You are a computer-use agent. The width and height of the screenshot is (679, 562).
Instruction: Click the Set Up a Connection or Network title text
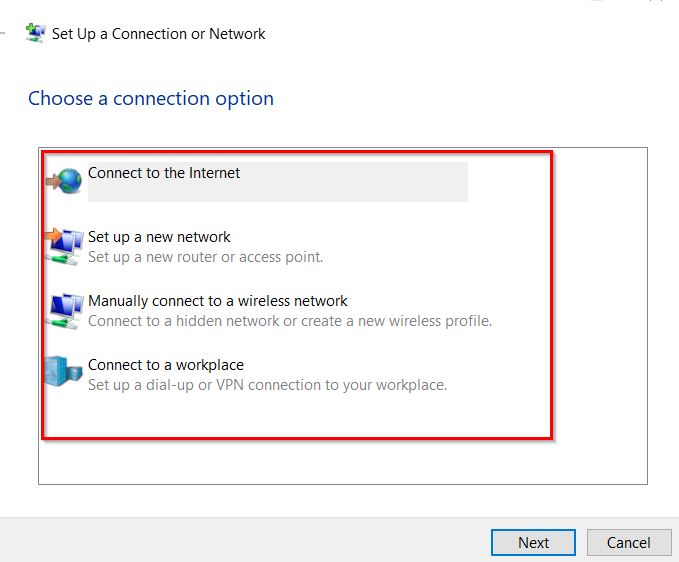click(158, 34)
